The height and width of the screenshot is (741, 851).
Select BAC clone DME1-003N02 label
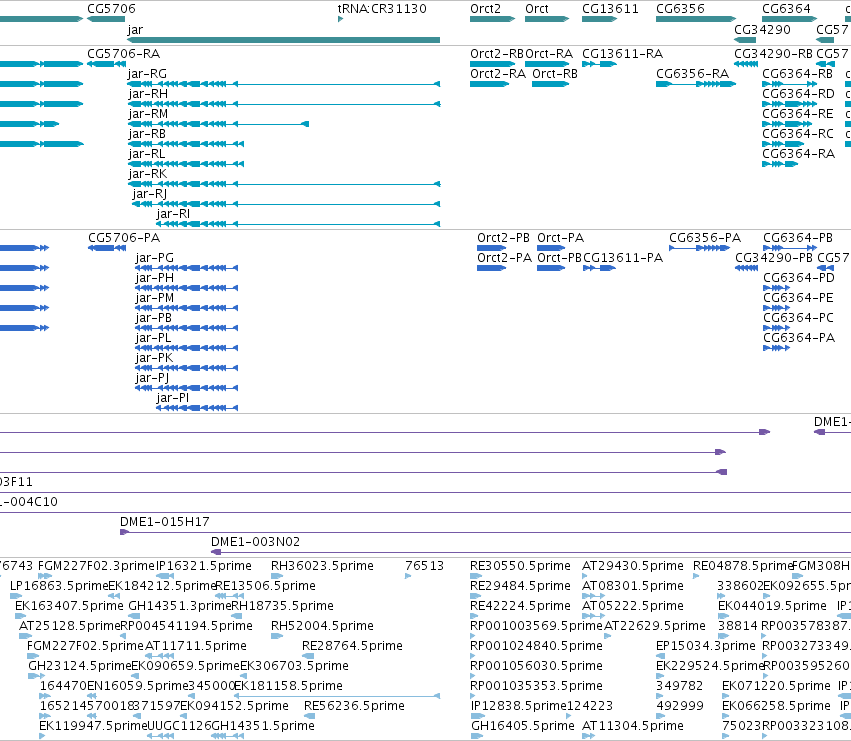click(255, 542)
